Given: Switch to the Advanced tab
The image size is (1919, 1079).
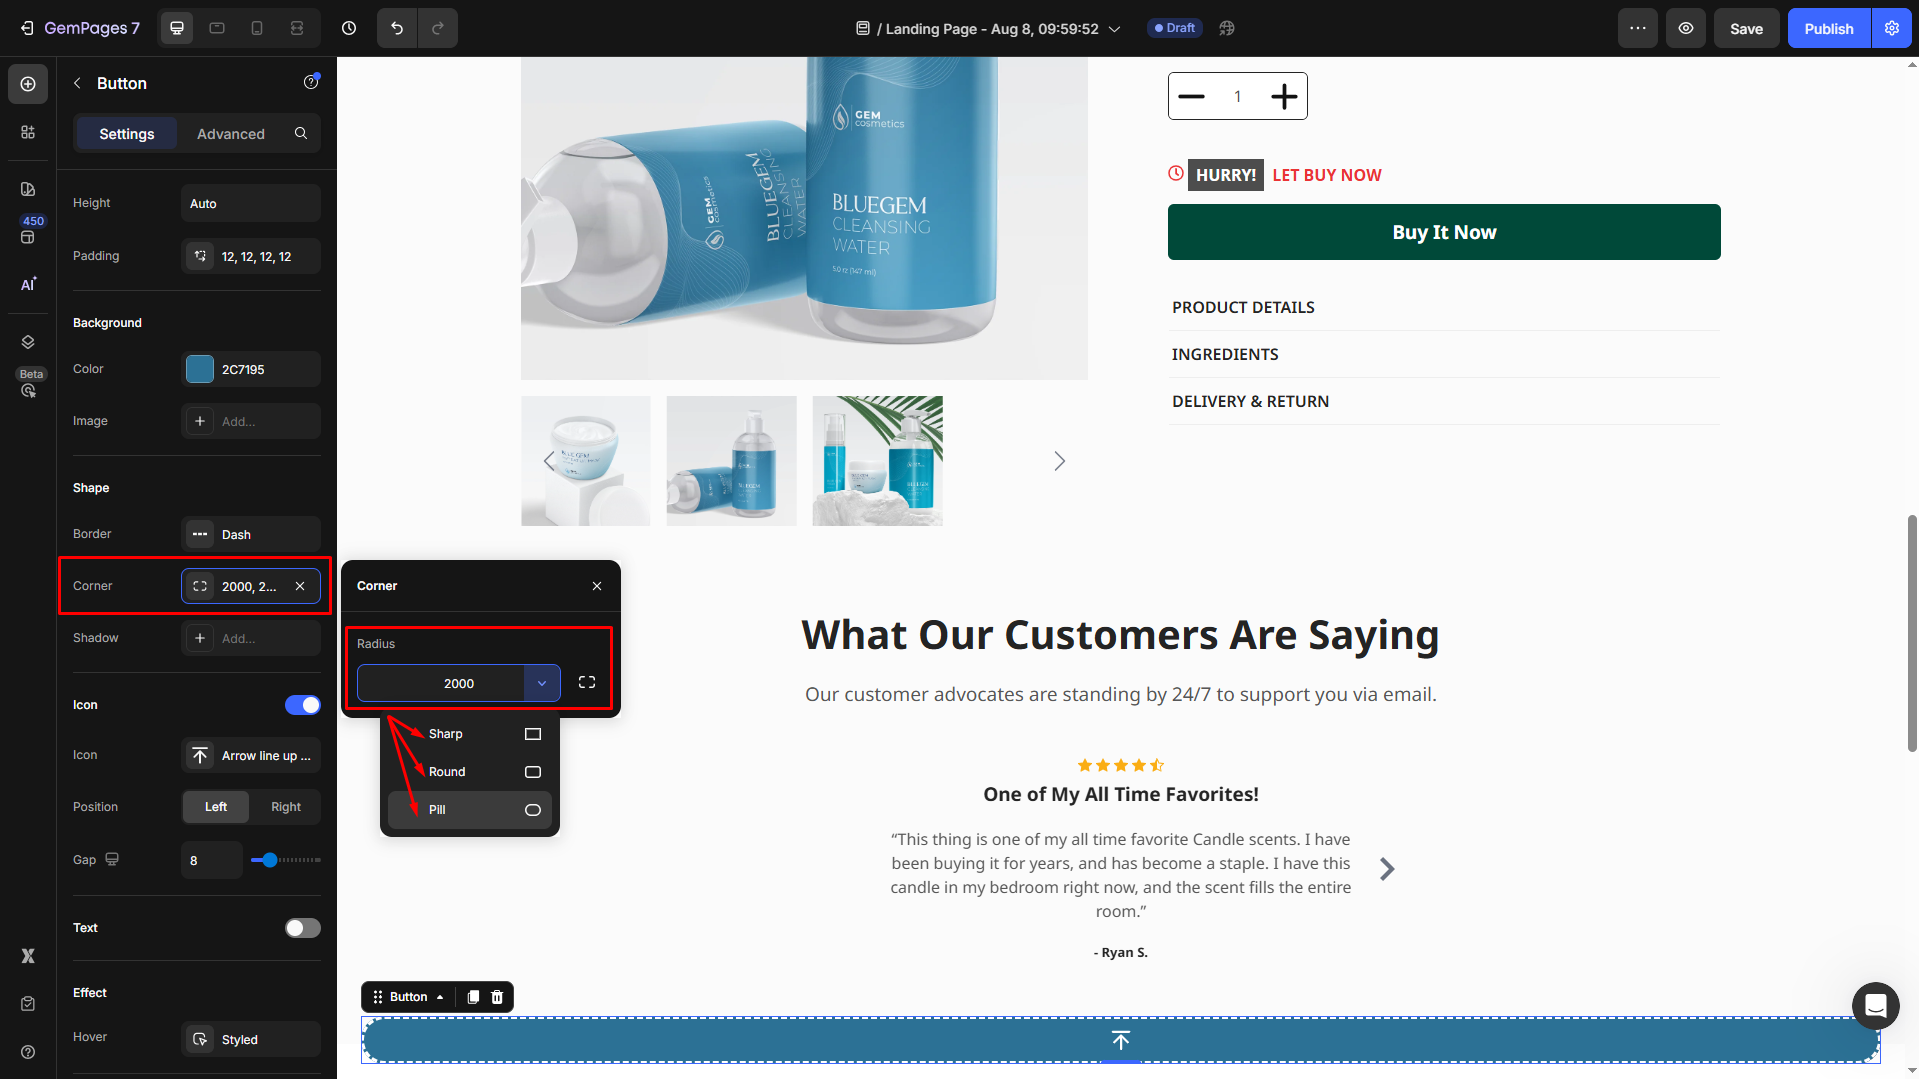Looking at the screenshot, I should pos(231,133).
